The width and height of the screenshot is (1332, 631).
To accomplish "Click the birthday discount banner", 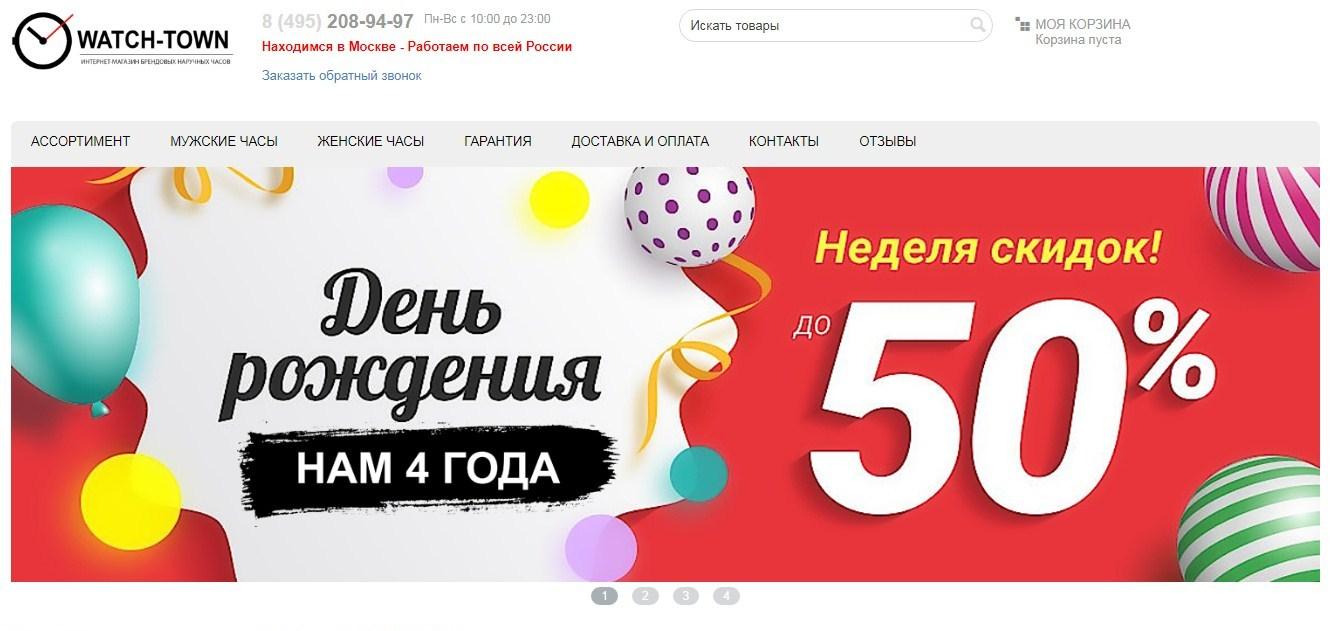I will 666,374.
